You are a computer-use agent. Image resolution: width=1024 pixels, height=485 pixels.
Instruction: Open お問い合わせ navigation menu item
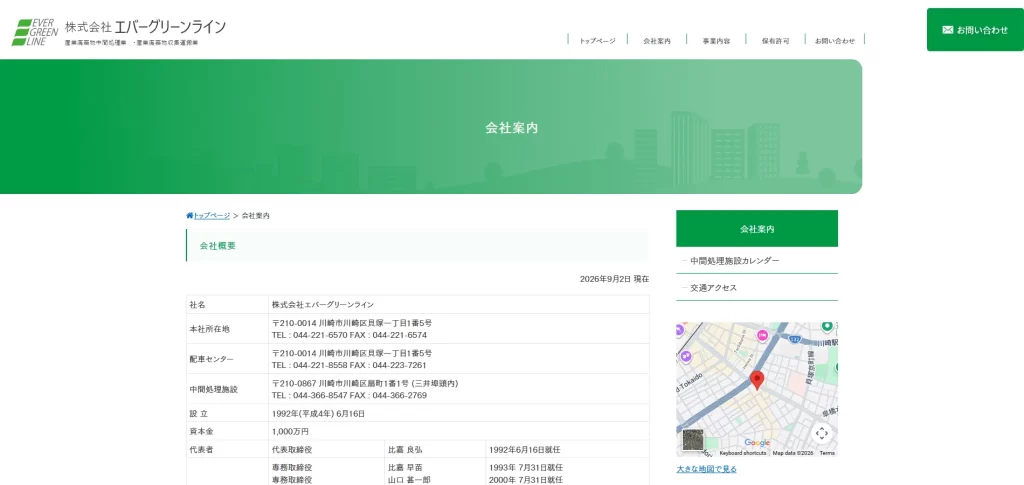coord(835,40)
